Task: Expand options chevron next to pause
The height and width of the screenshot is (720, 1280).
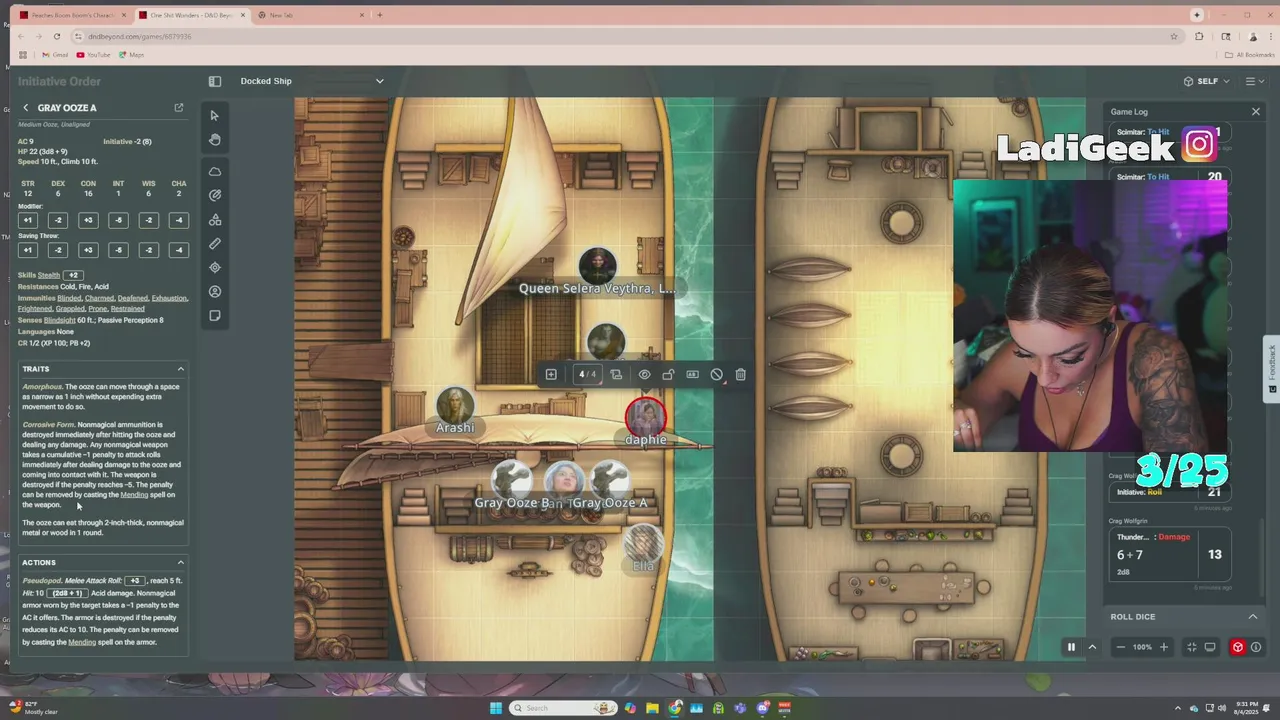Action: (1092, 647)
